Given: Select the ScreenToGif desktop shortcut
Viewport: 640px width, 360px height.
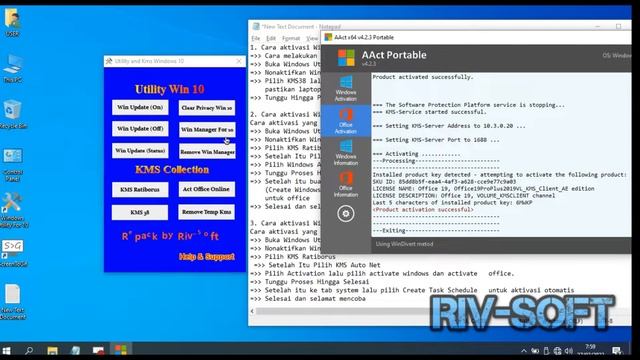Looking at the screenshot, I should pos(13,253).
